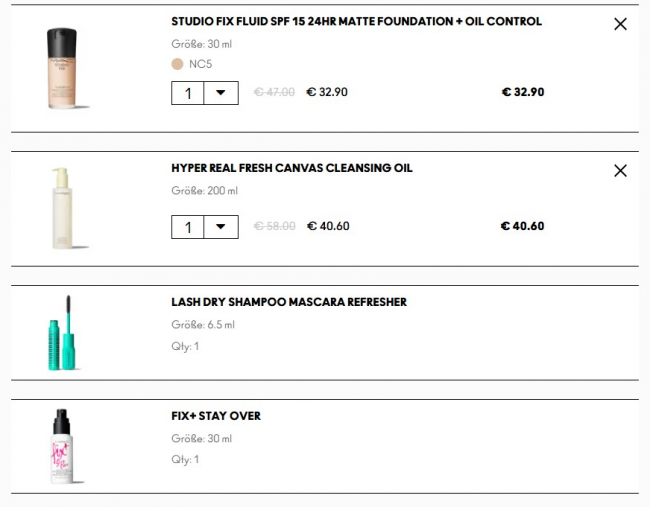
Task: Remove Studio Fix Fluid foundation from cart
Action: (620, 24)
